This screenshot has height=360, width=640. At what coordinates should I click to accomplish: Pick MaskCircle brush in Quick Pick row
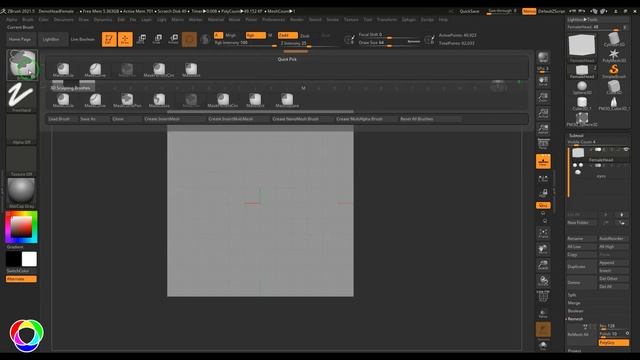tap(63, 70)
